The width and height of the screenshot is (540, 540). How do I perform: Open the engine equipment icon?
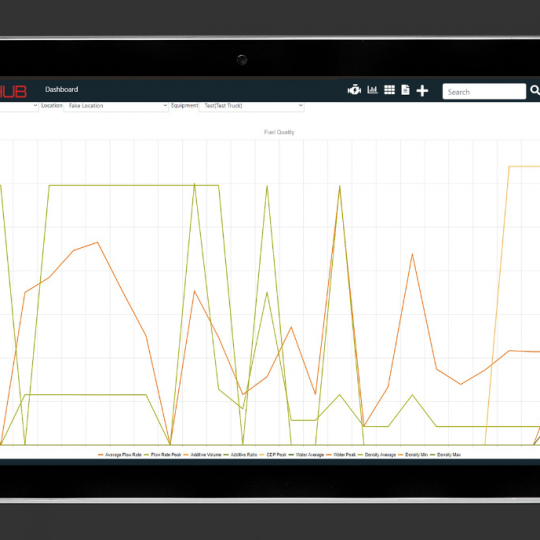coord(354,90)
